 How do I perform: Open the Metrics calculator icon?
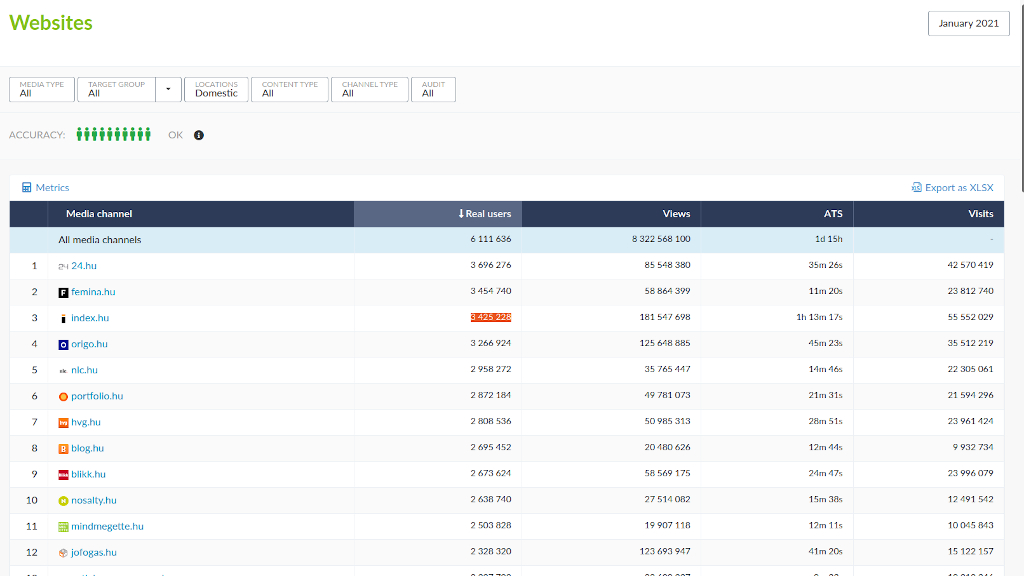(27, 187)
